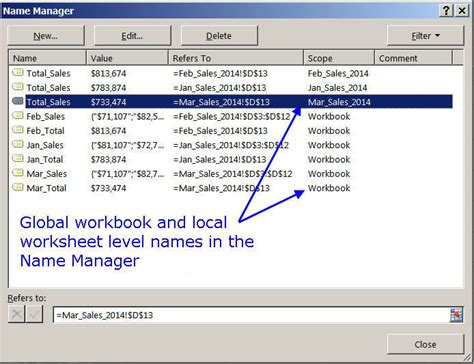Select Total_Sales row scoped to Jan_Sales_2014
Viewport: 474px width, 364px height.
click(x=231, y=88)
